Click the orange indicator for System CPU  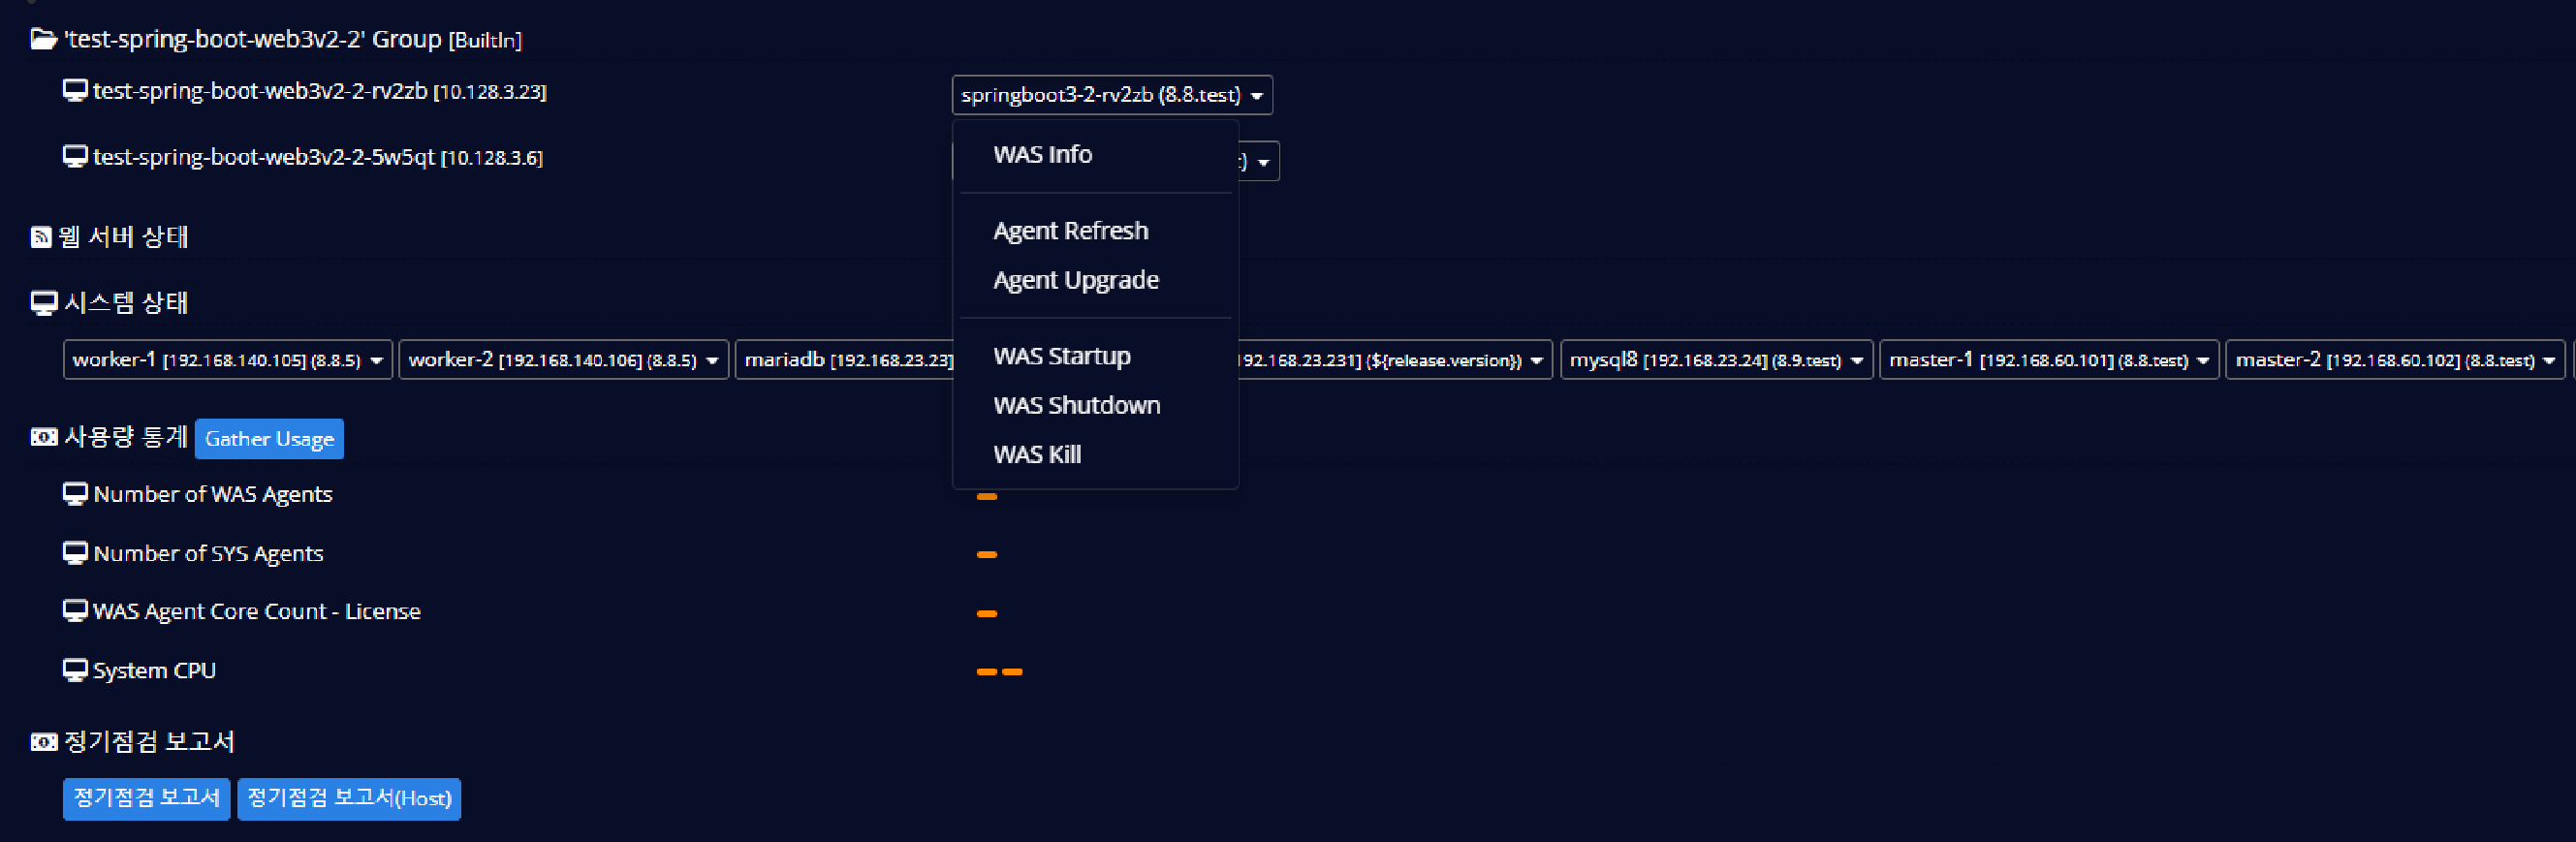click(x=999, y=672)
